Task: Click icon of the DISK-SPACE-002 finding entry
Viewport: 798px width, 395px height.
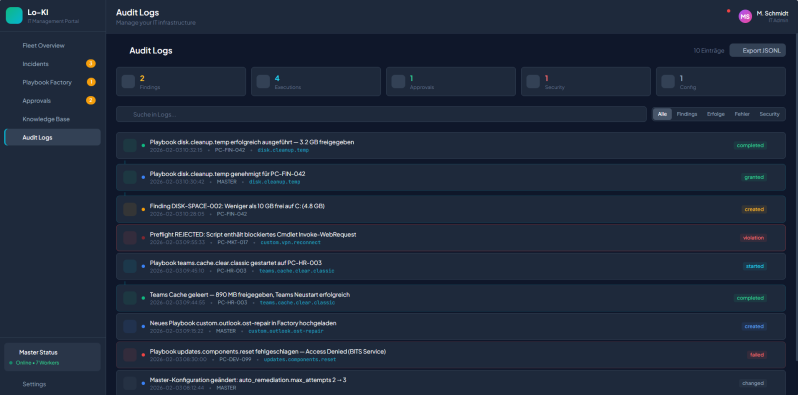Action: click(130, 209)
